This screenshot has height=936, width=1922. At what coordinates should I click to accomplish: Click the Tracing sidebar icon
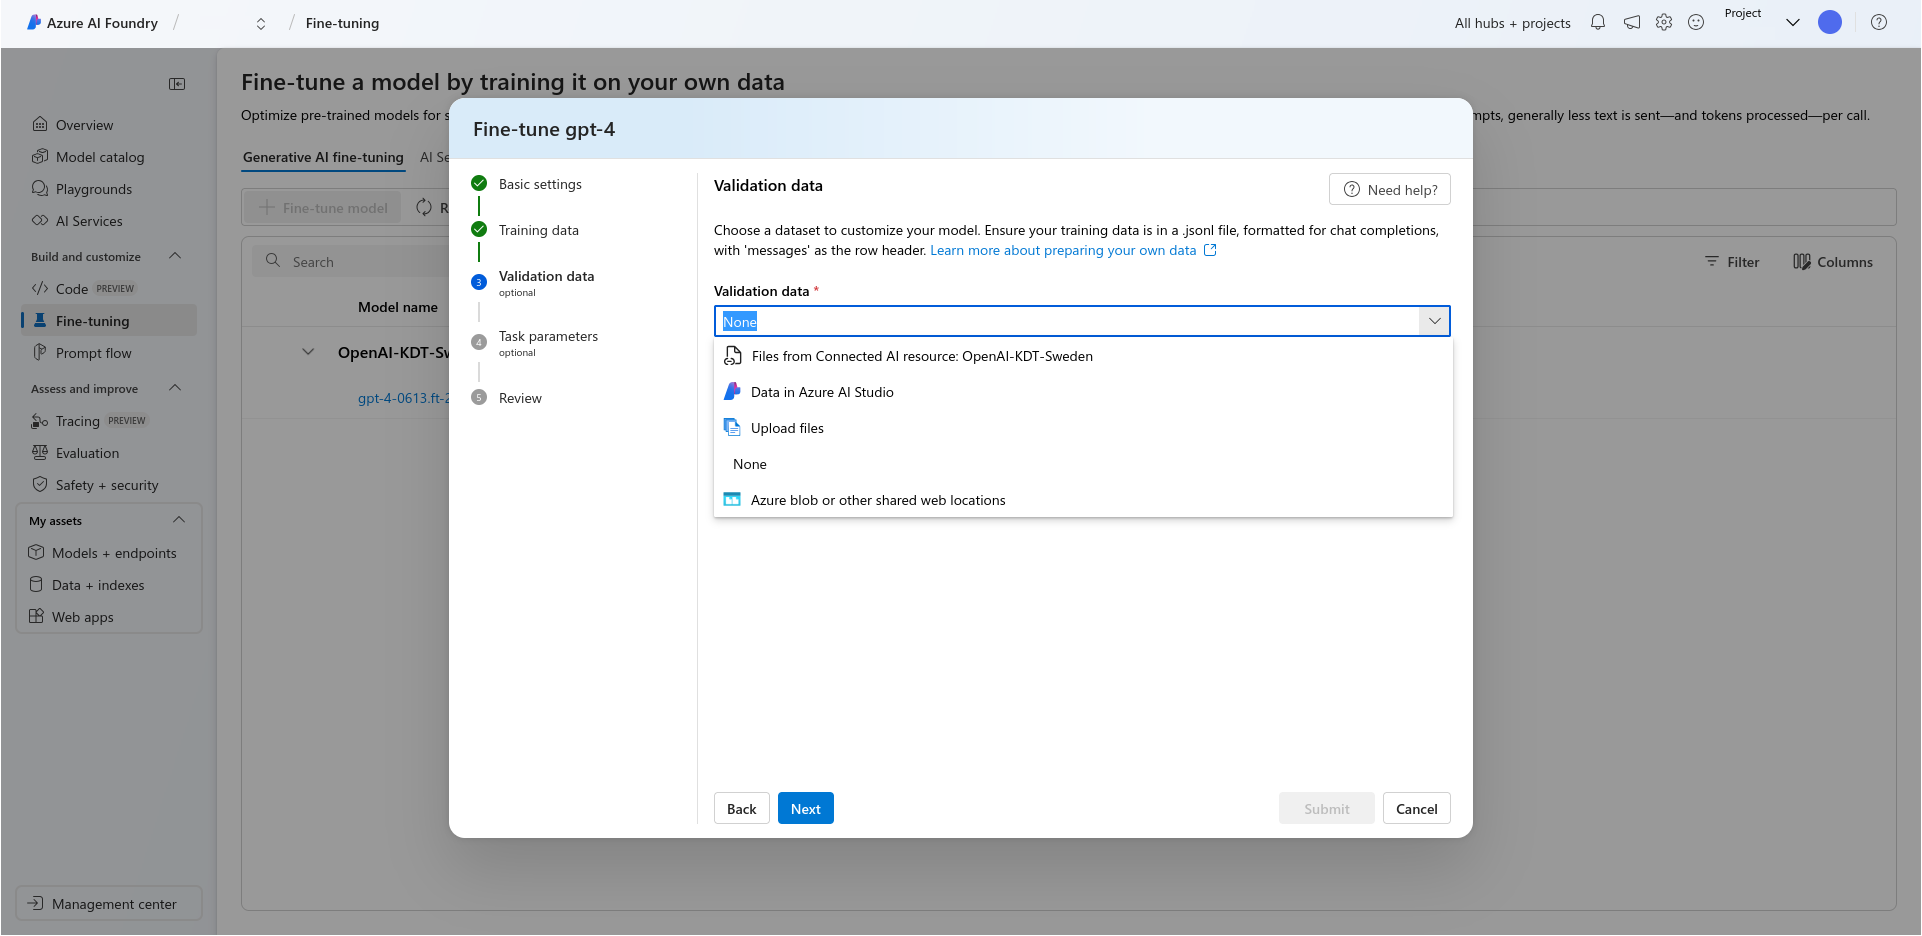click(40, 421)
